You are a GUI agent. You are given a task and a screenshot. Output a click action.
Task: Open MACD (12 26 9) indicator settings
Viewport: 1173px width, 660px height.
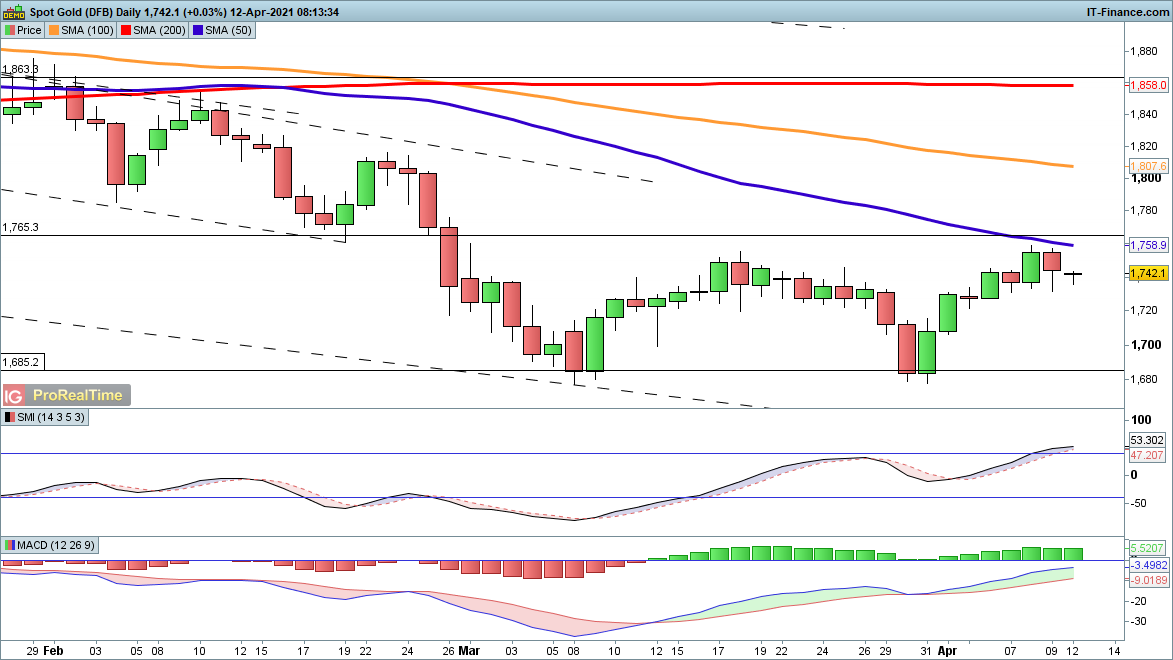coord(57,545)
